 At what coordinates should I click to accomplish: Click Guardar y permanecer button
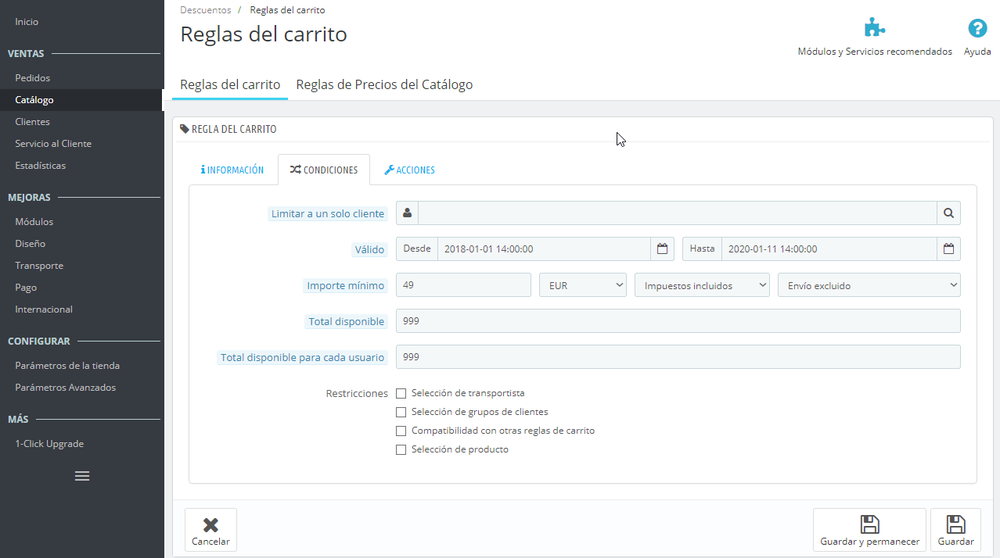(869, 530)
